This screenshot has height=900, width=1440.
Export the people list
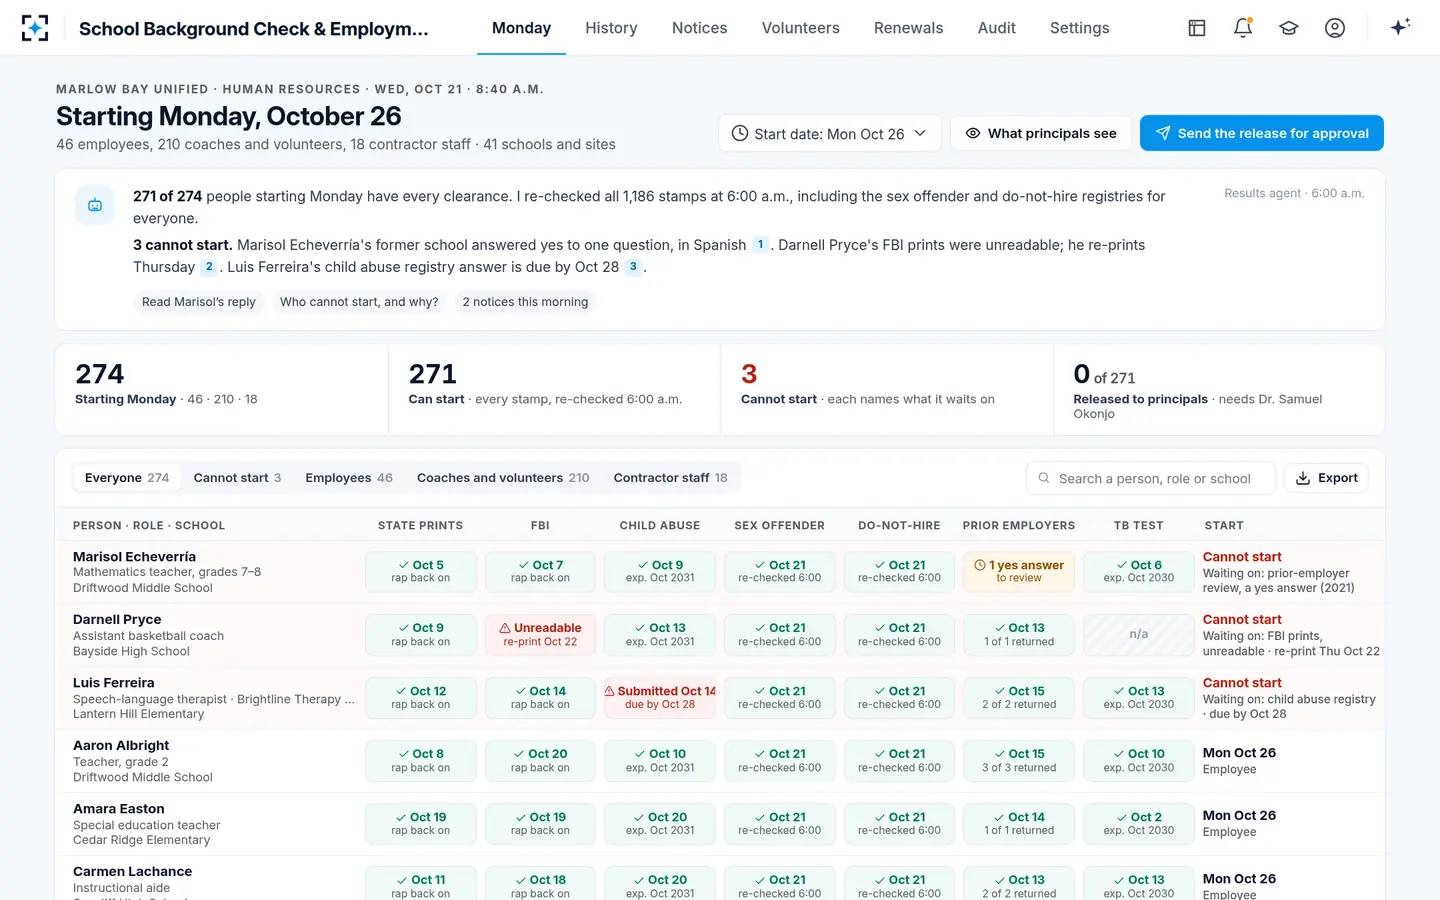click(x=1326, y=478)
